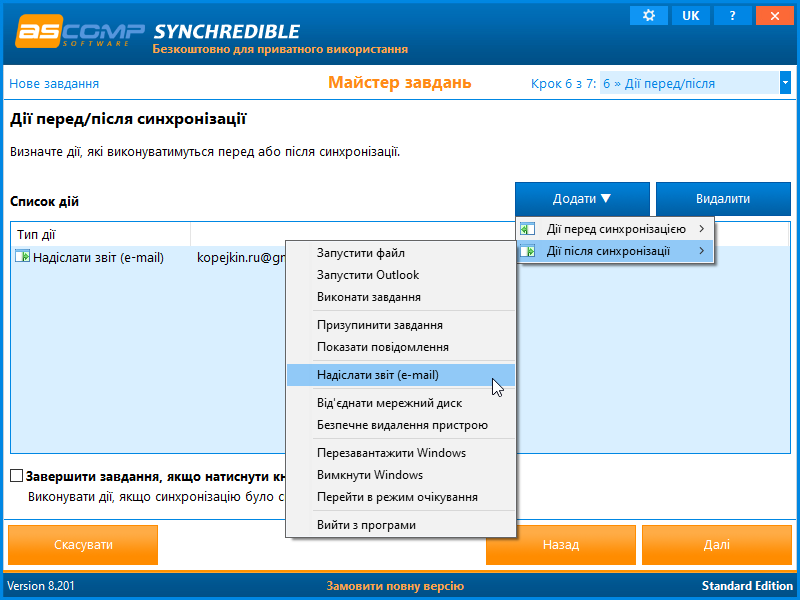The height and width of the screenshot is (600, 800).
Task: Switch language using the UK button
Action: pos(690,16)
